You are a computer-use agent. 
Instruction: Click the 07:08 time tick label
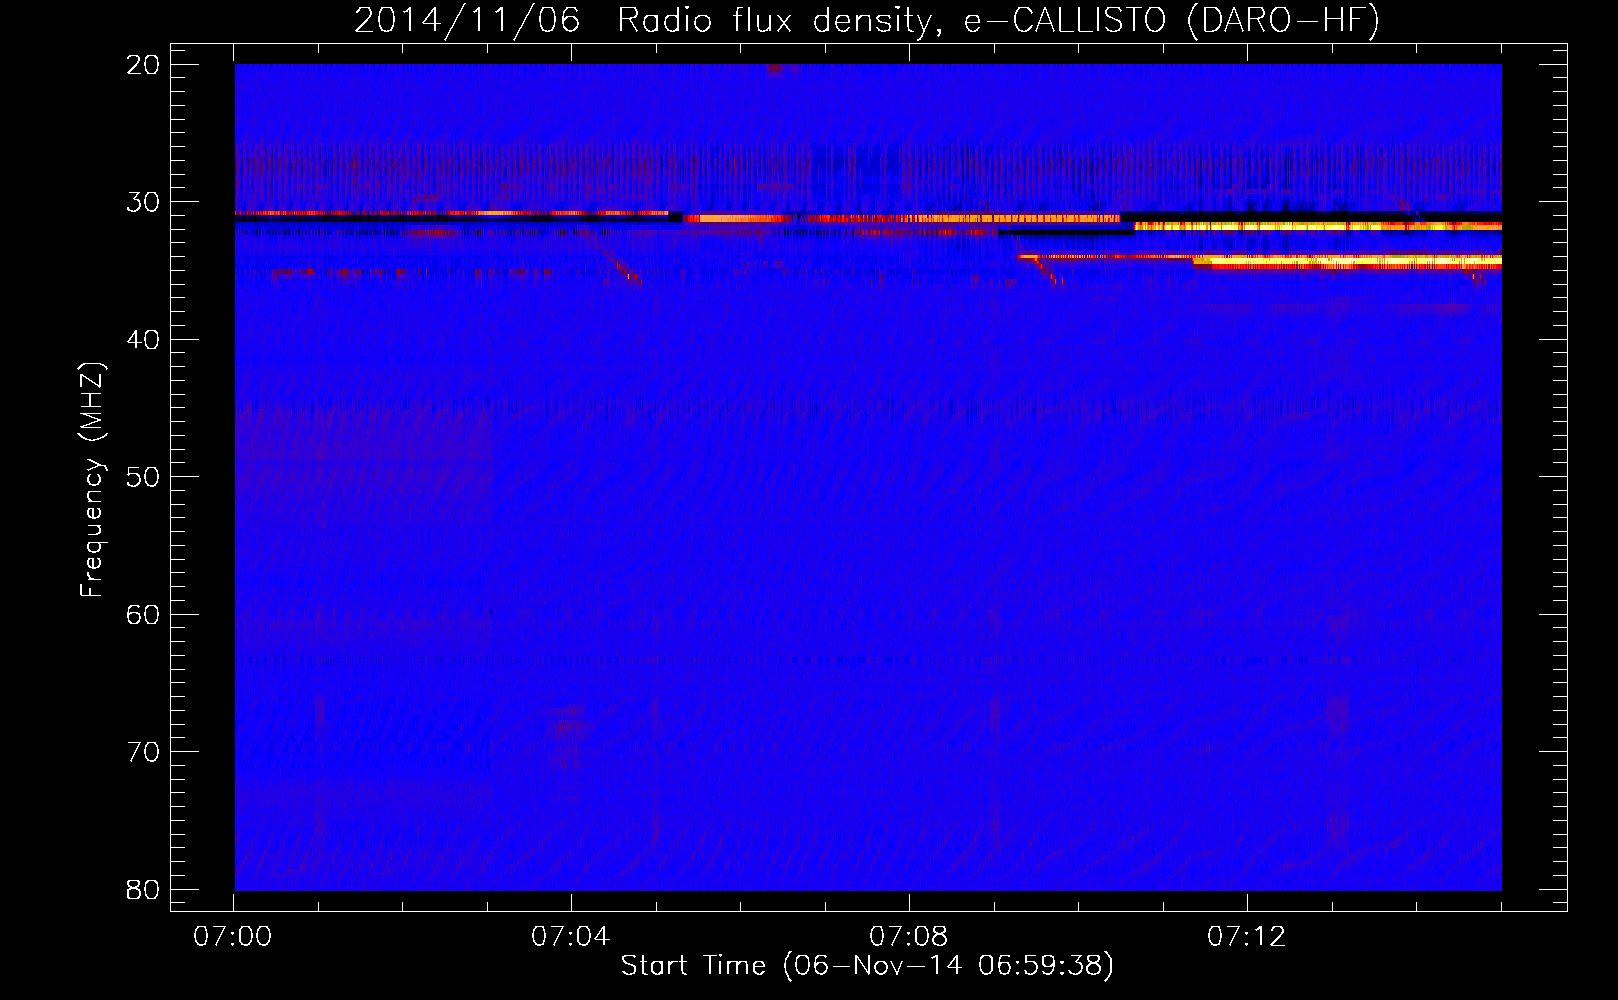click(908, 937)
